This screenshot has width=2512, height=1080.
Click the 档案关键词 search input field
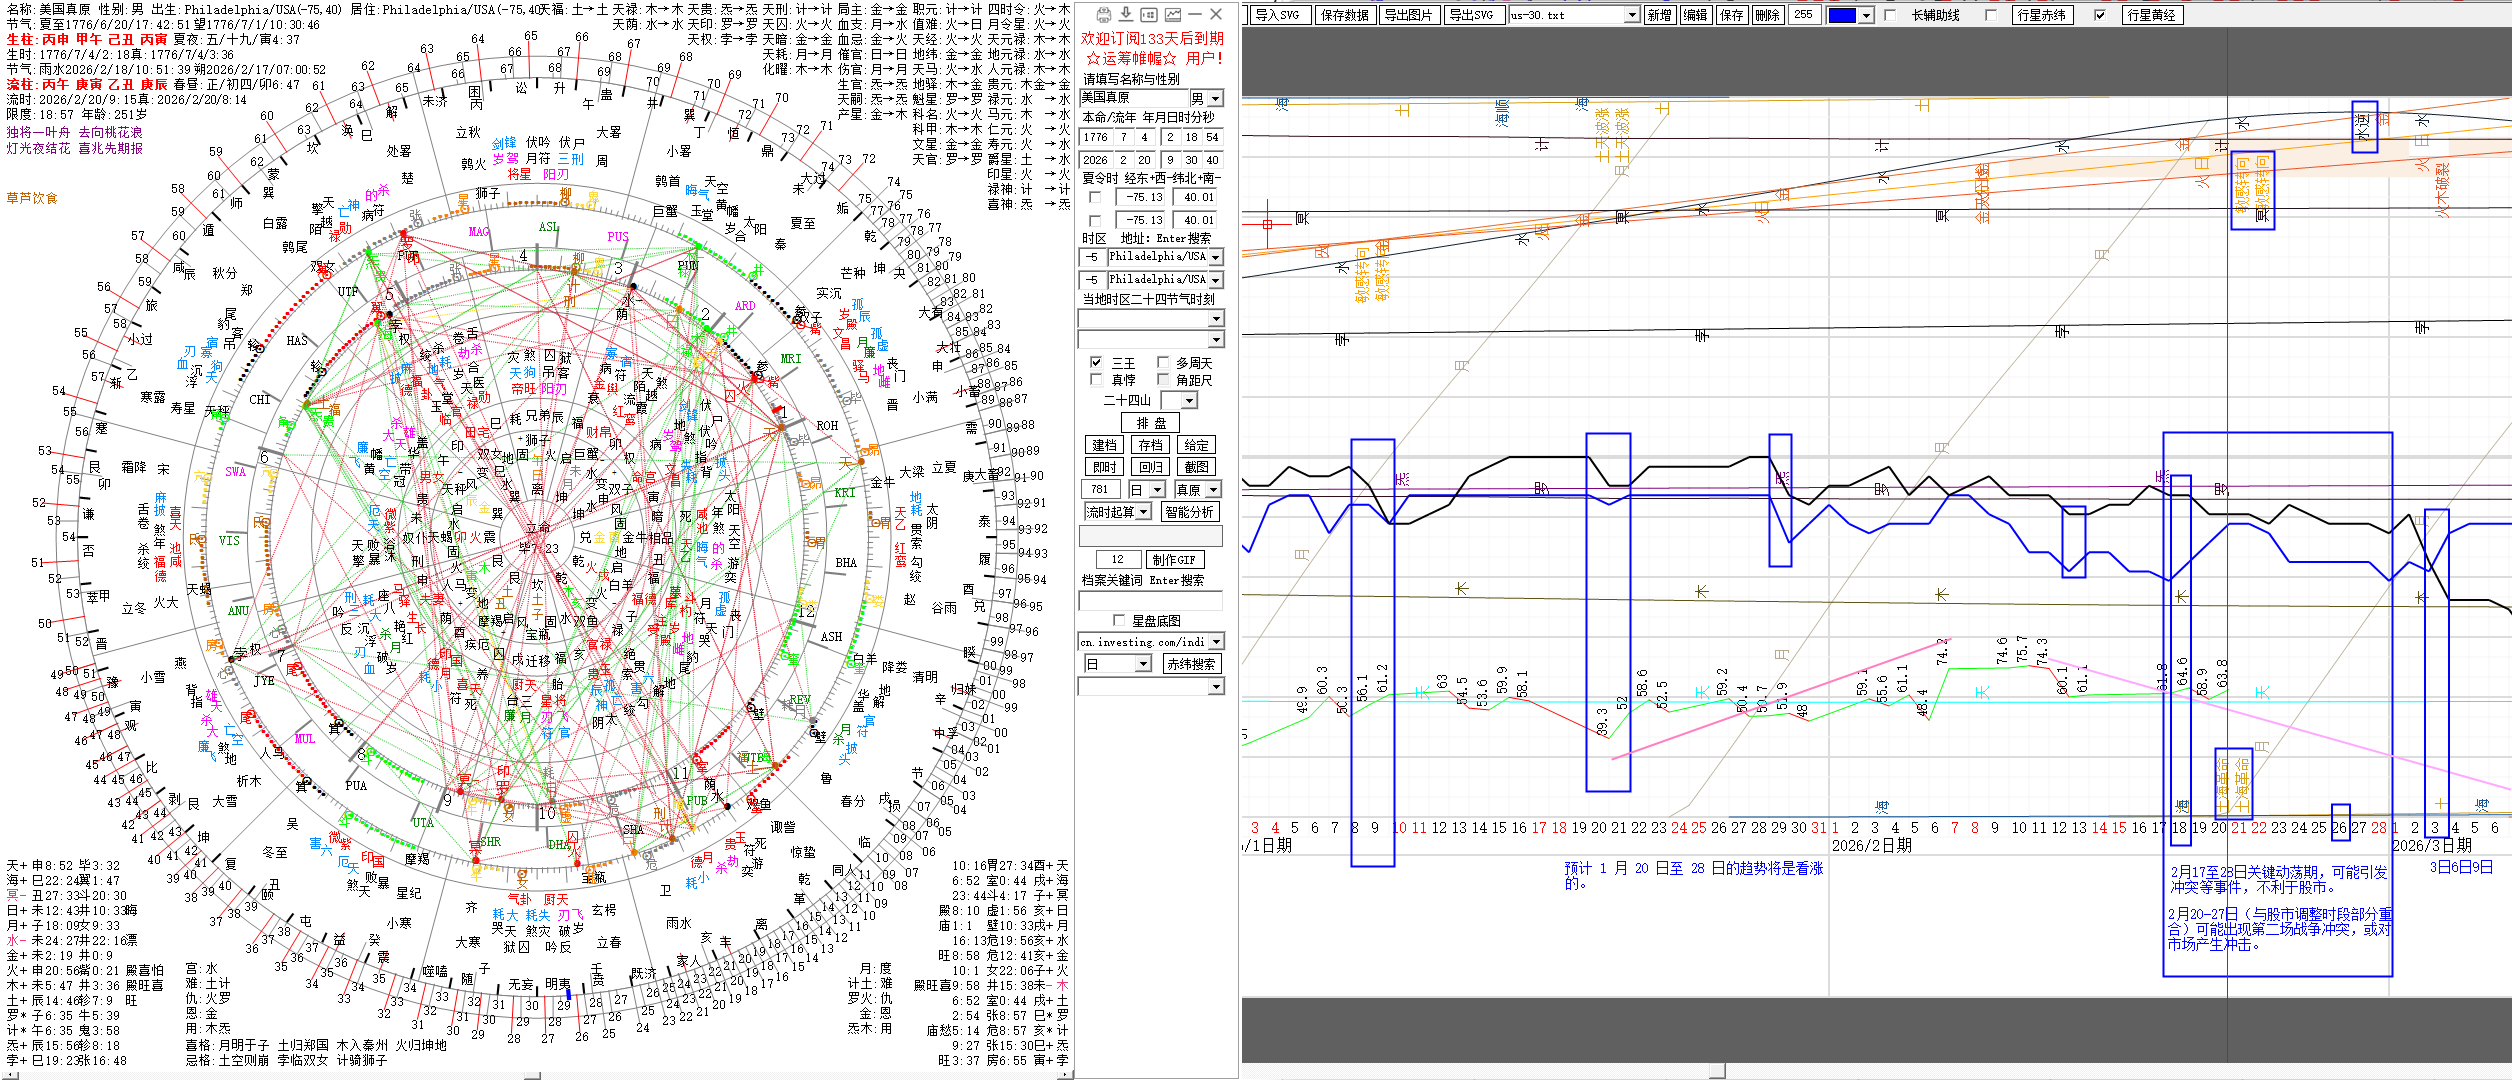coord(1150,600)
